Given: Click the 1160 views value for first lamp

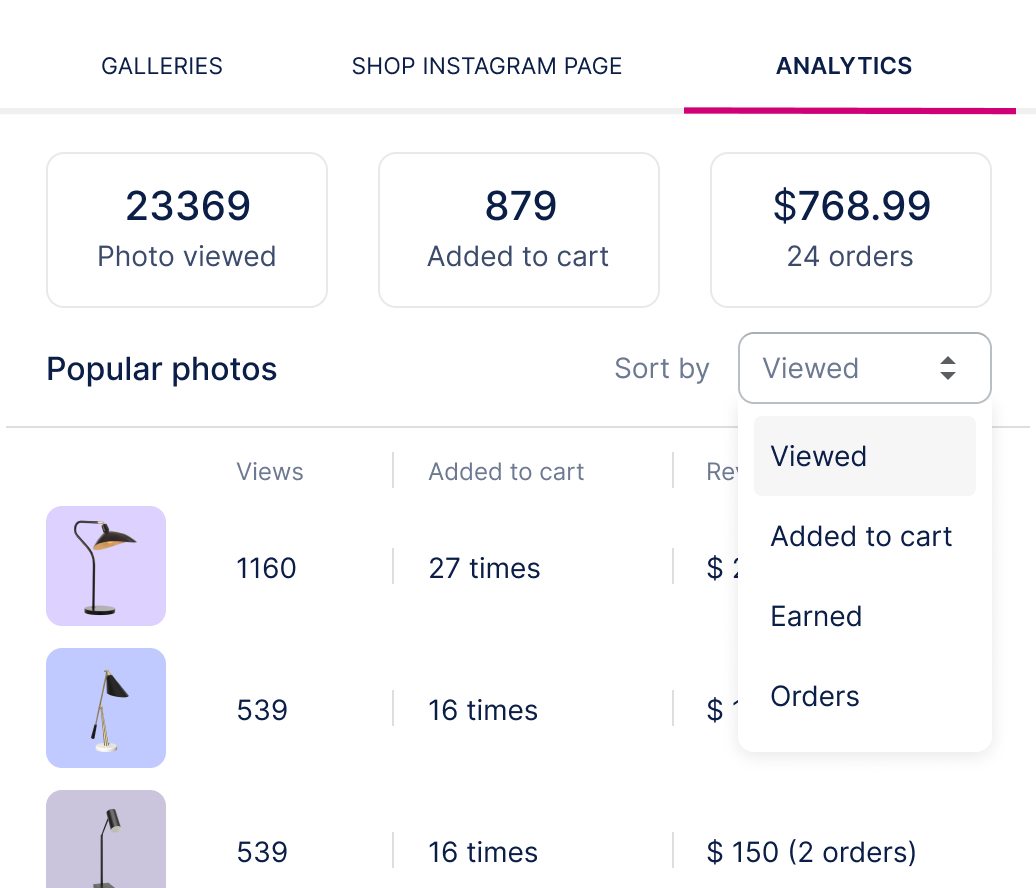Looking at the screenshot, I should pos(266,568).
